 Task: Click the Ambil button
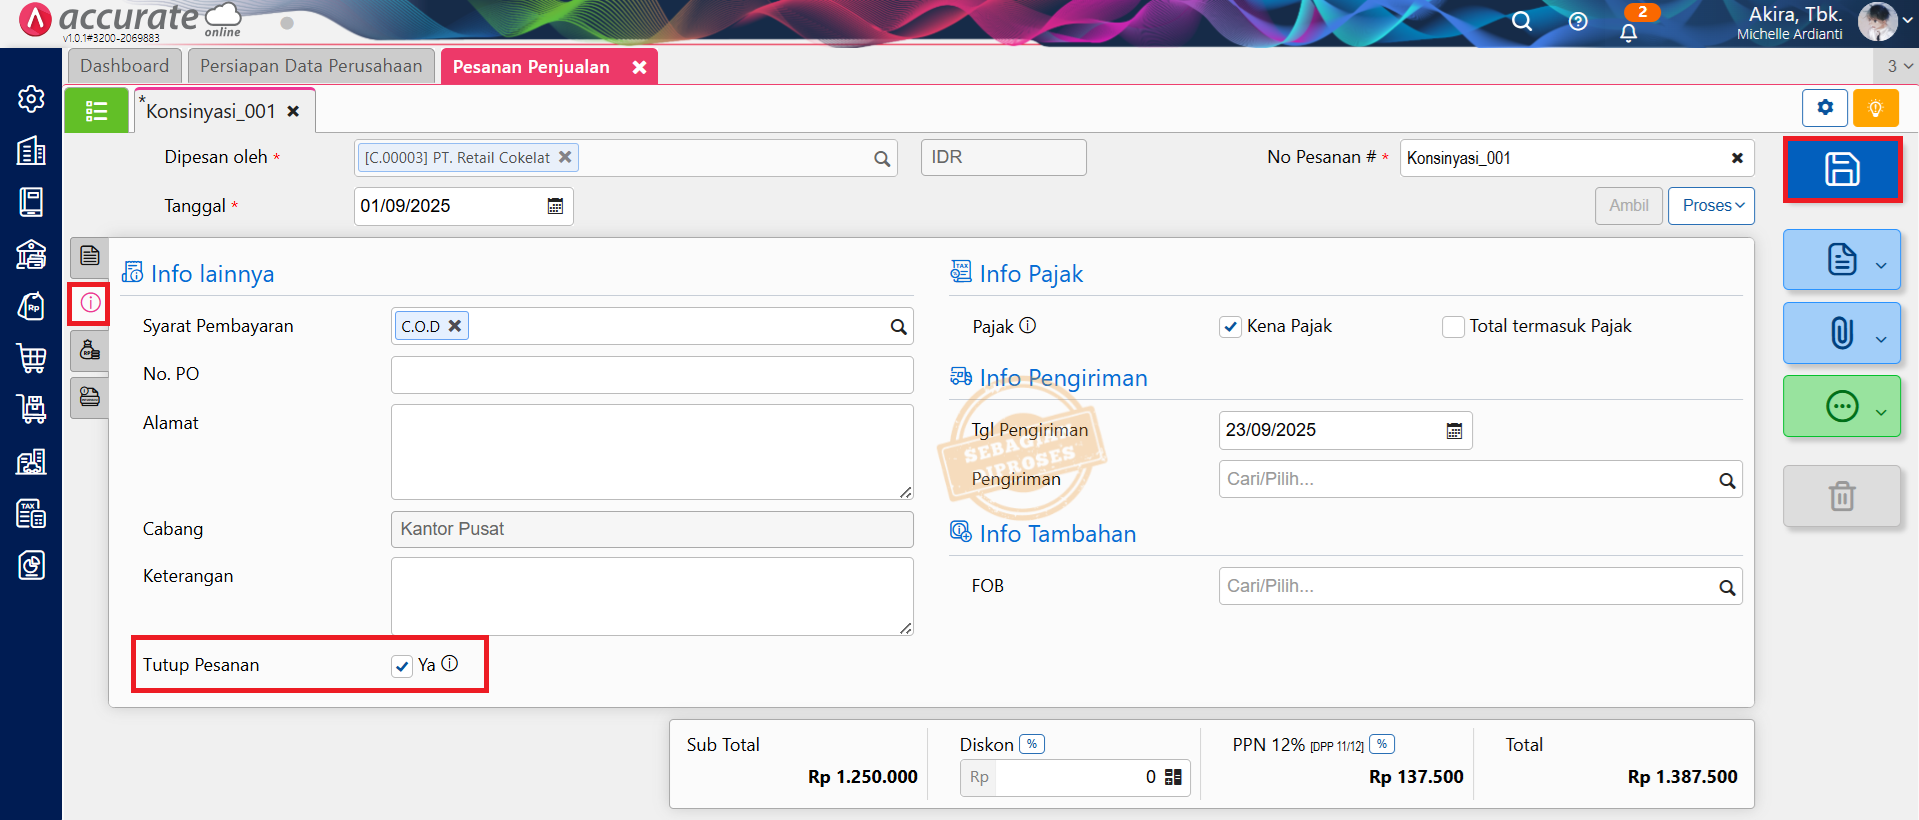click(1628, 206)
